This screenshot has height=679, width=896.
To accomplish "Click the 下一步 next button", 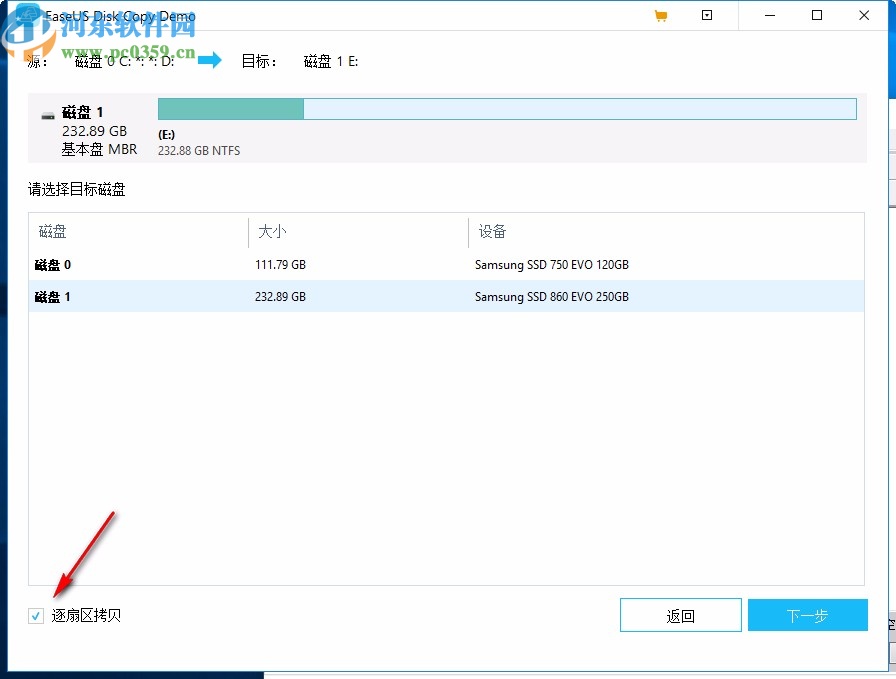I will [x=808, y=615].
